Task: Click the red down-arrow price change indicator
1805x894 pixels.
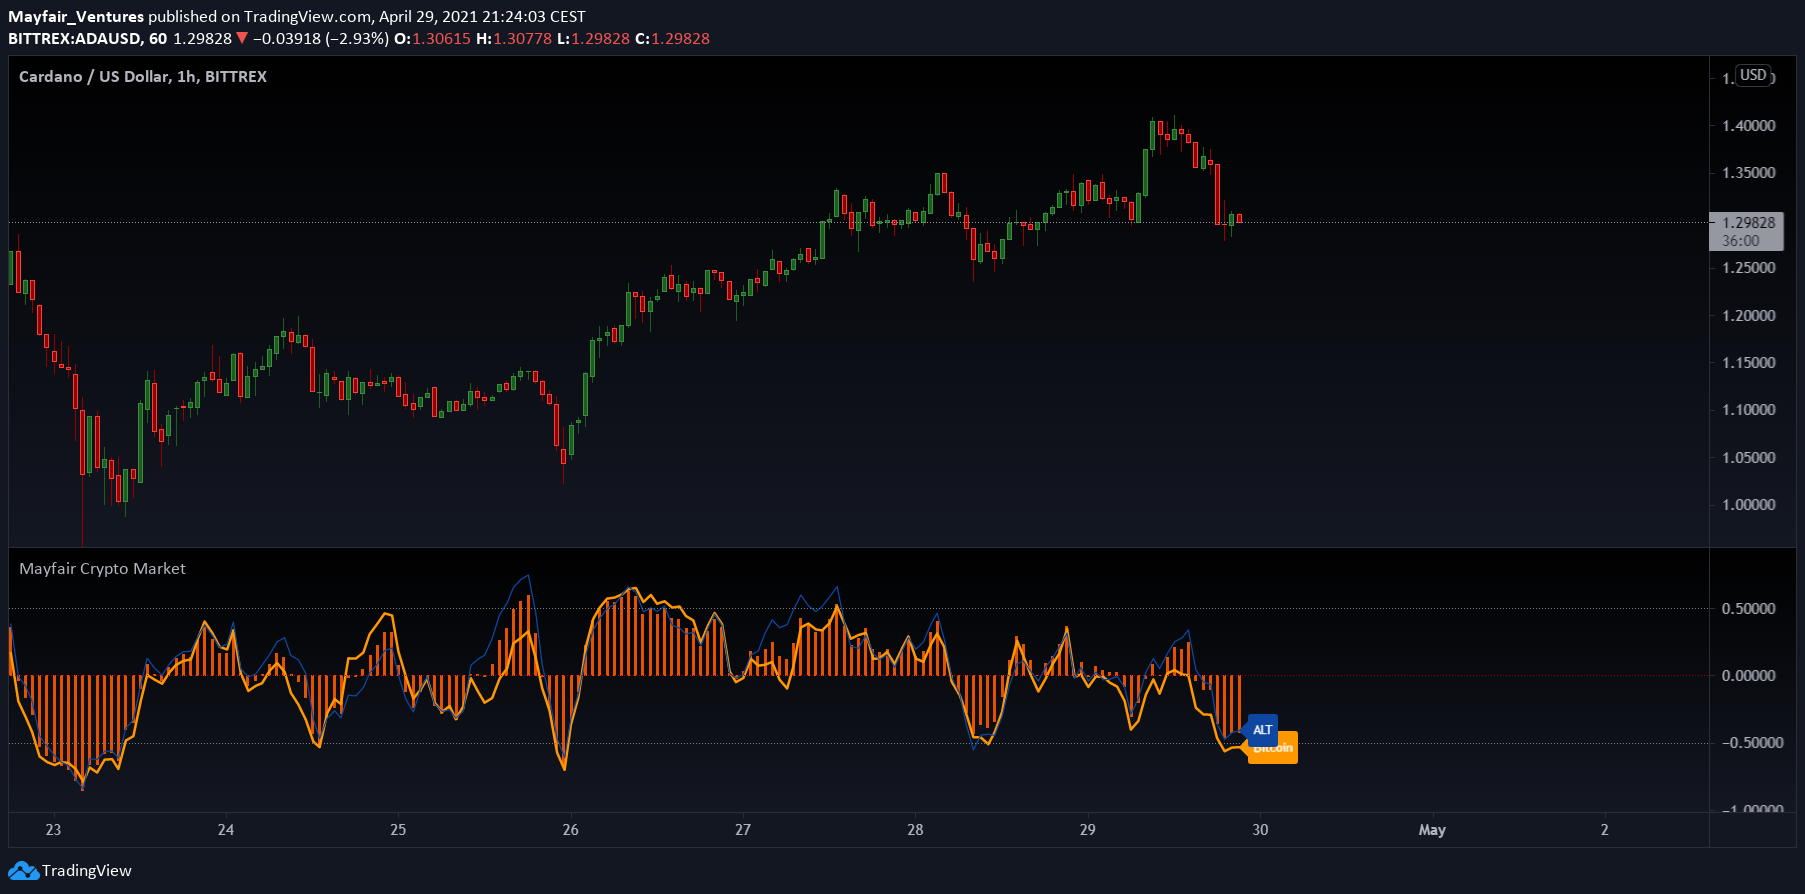Action: (x=241, y=39)
